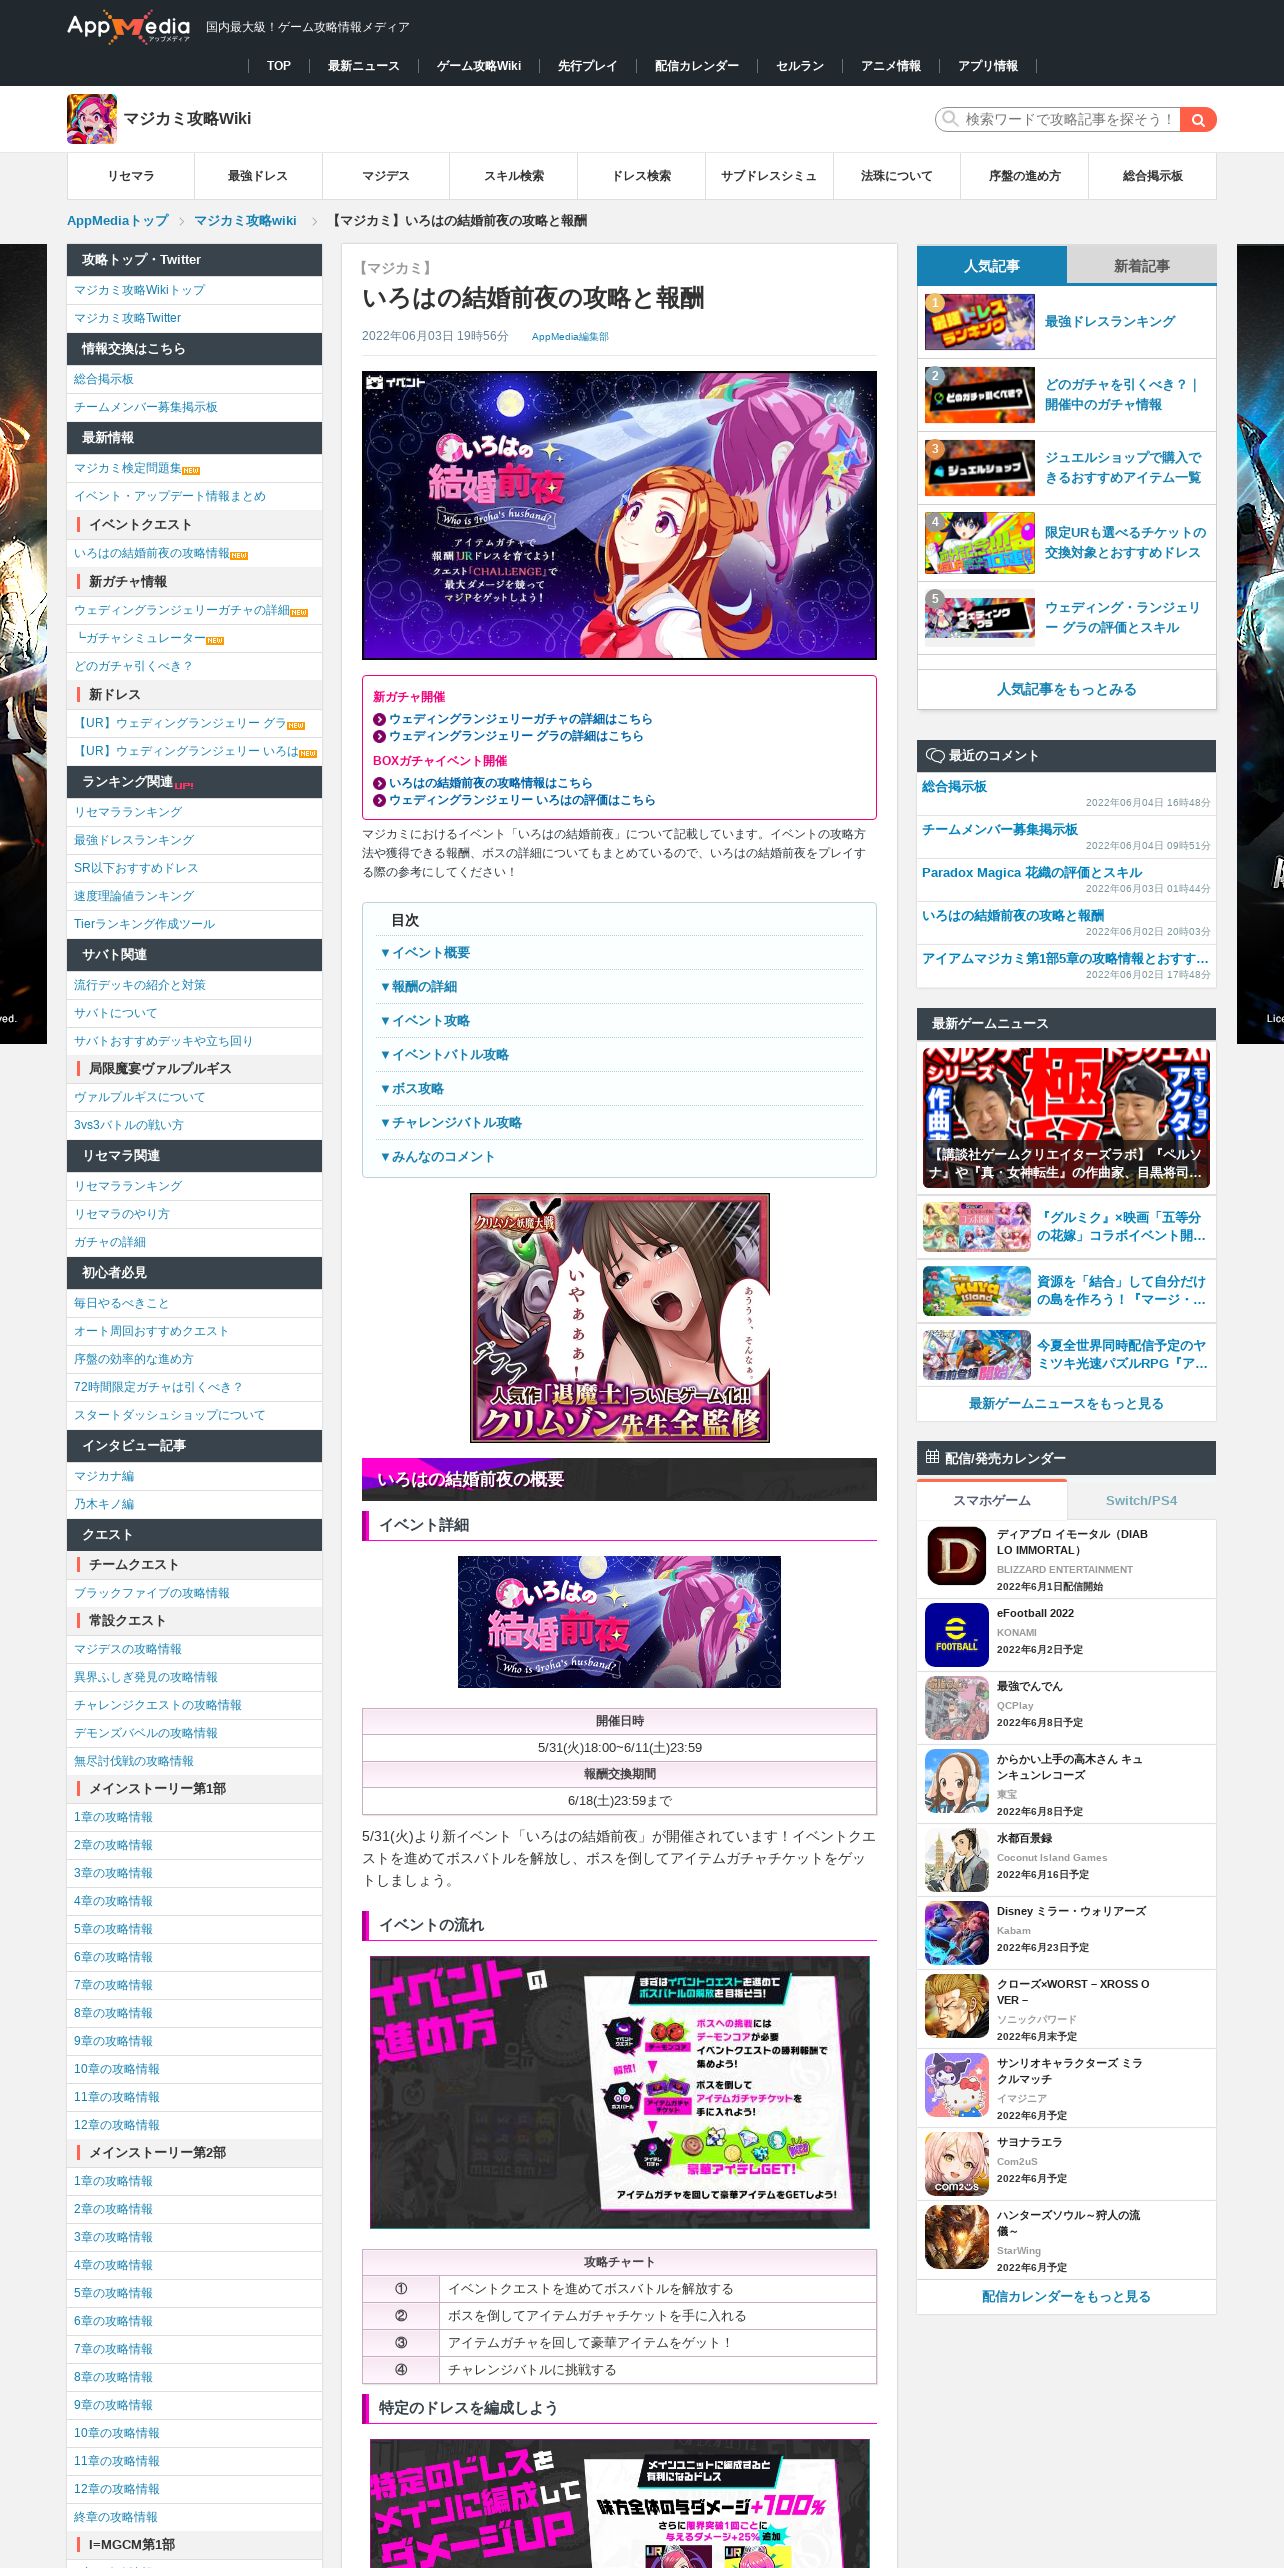Click the AppMedia logo
Image resolution: width=1284 pixels, height=2568 pixels.
click(128, 27)
